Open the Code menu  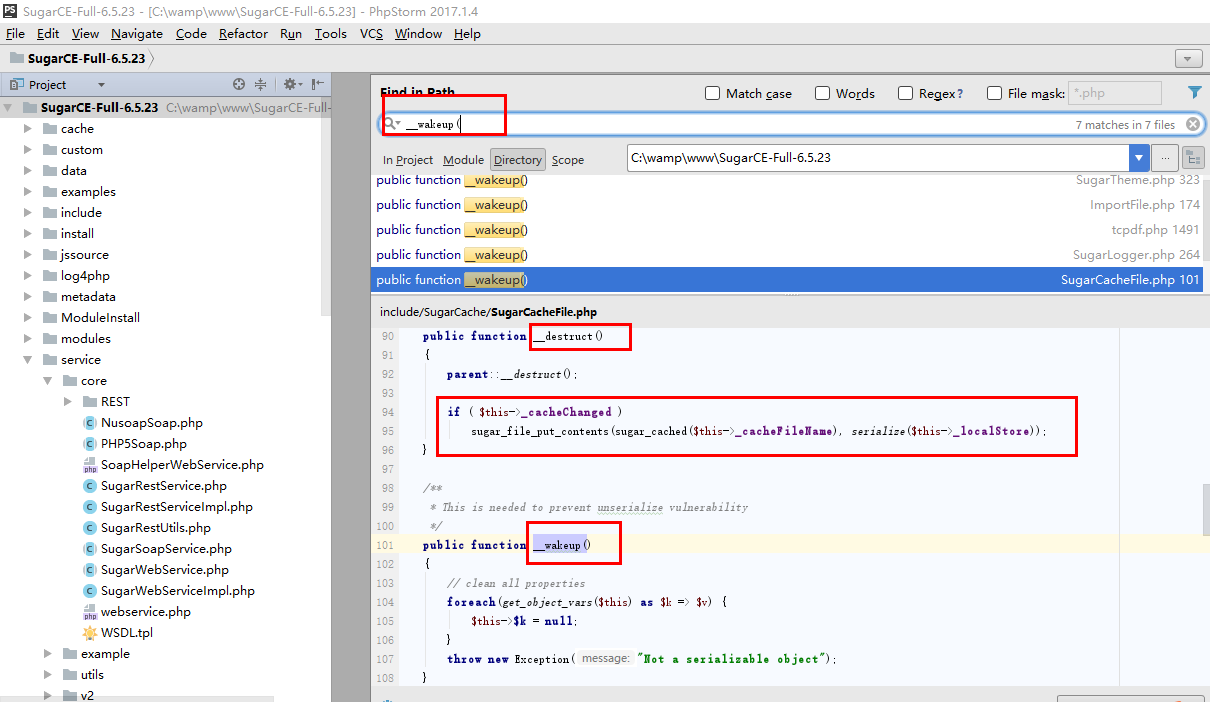(191, 34)
